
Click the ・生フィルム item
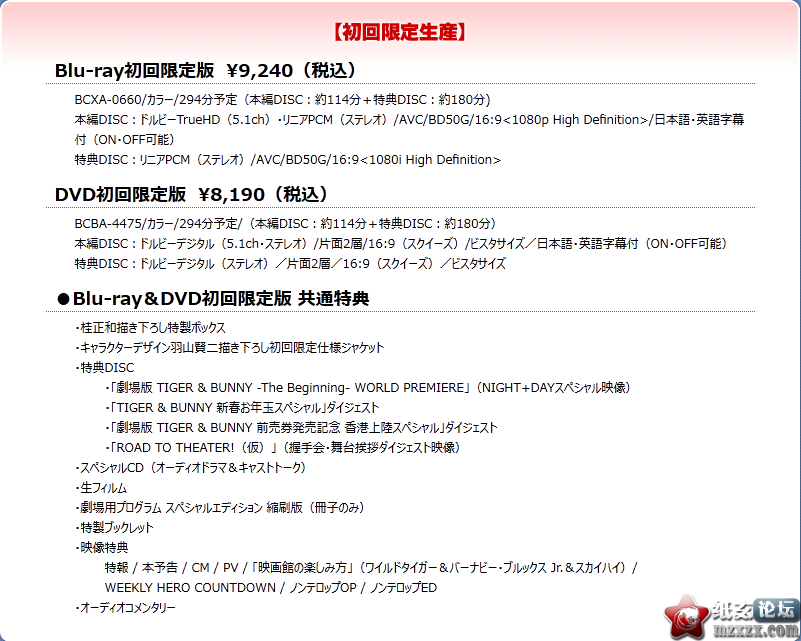point(101,488)
